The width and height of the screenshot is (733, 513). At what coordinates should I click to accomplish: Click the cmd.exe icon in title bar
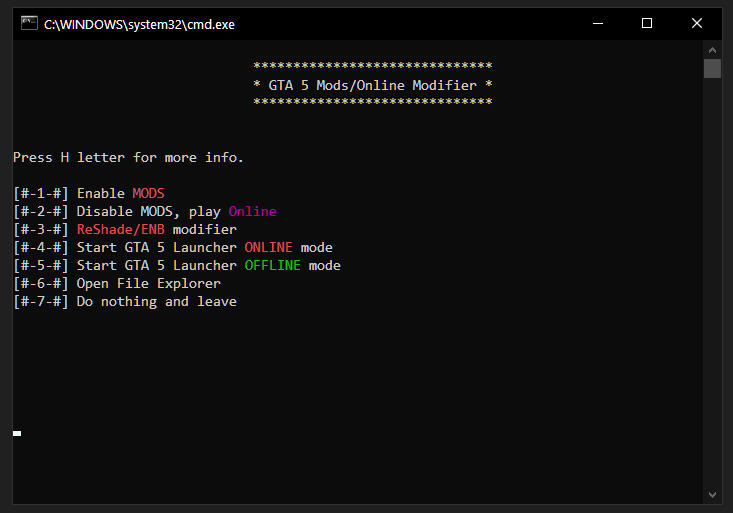(x=30, y=23)
